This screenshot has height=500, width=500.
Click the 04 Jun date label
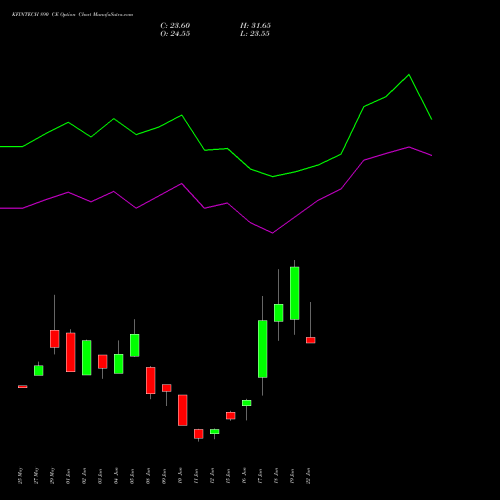(117, 476)
